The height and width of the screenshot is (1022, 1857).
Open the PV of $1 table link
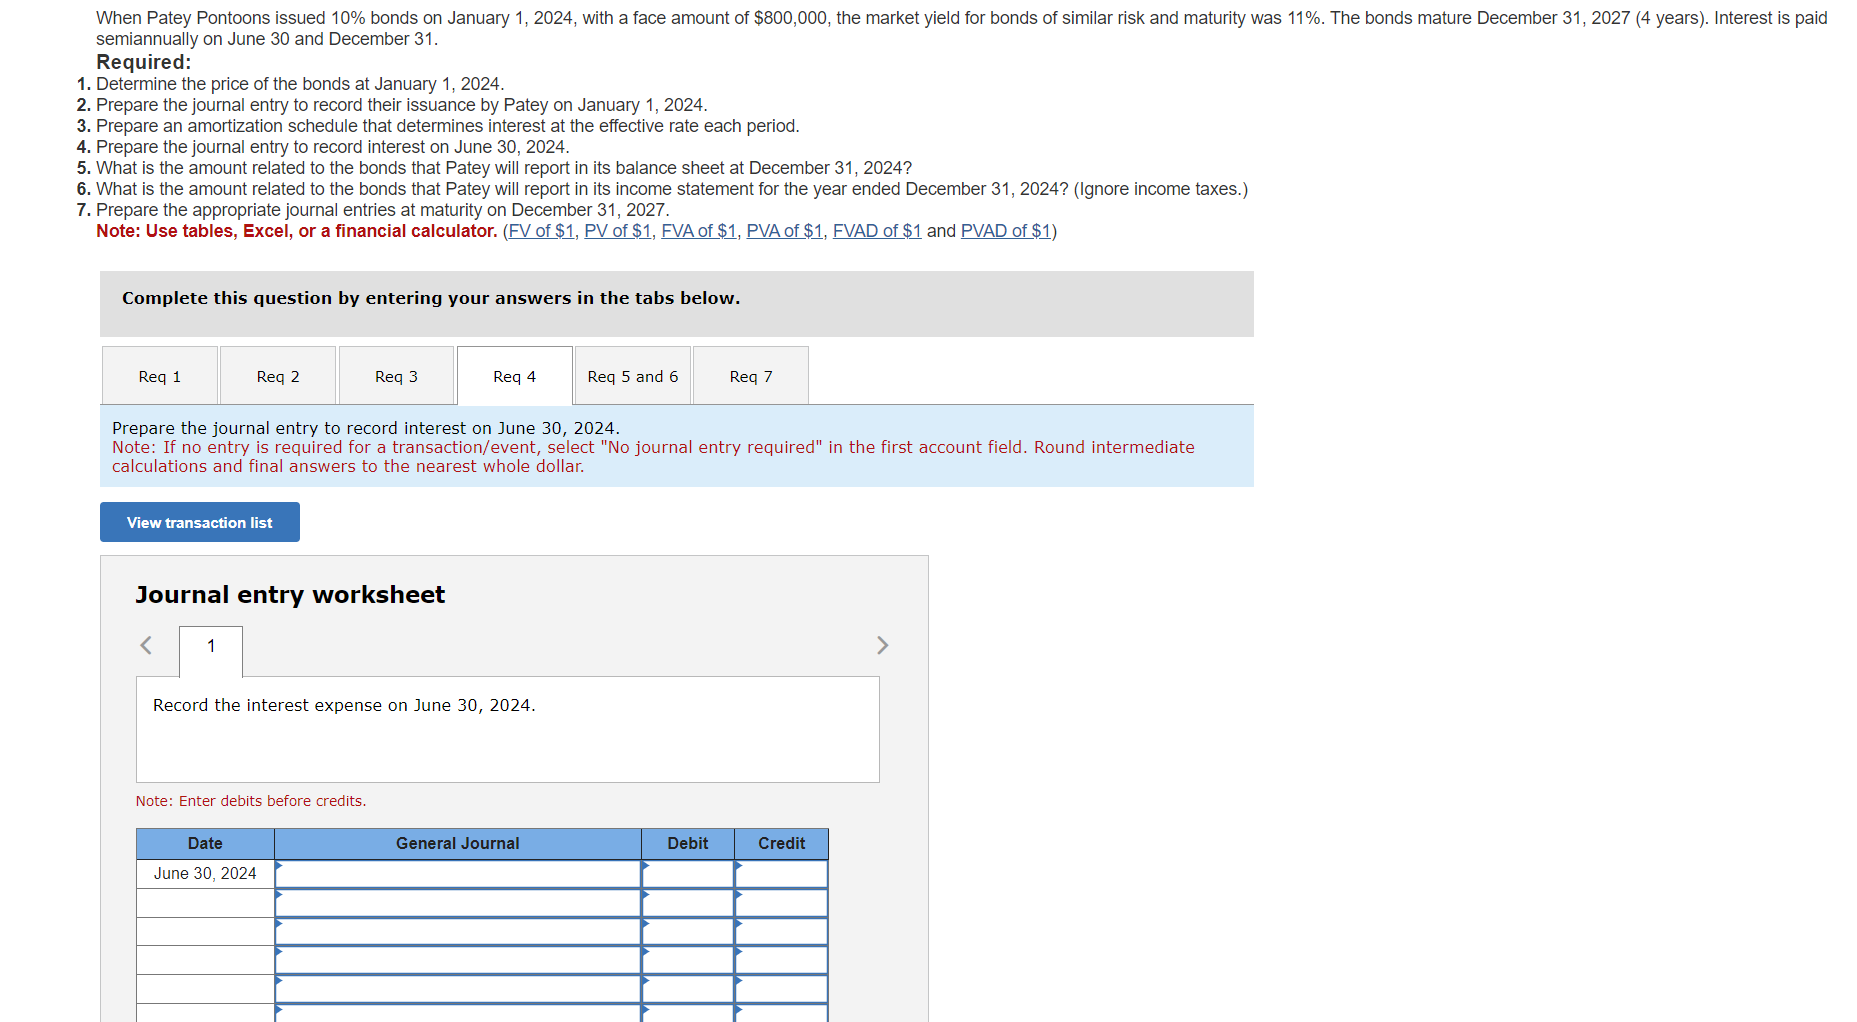point(618,231)
